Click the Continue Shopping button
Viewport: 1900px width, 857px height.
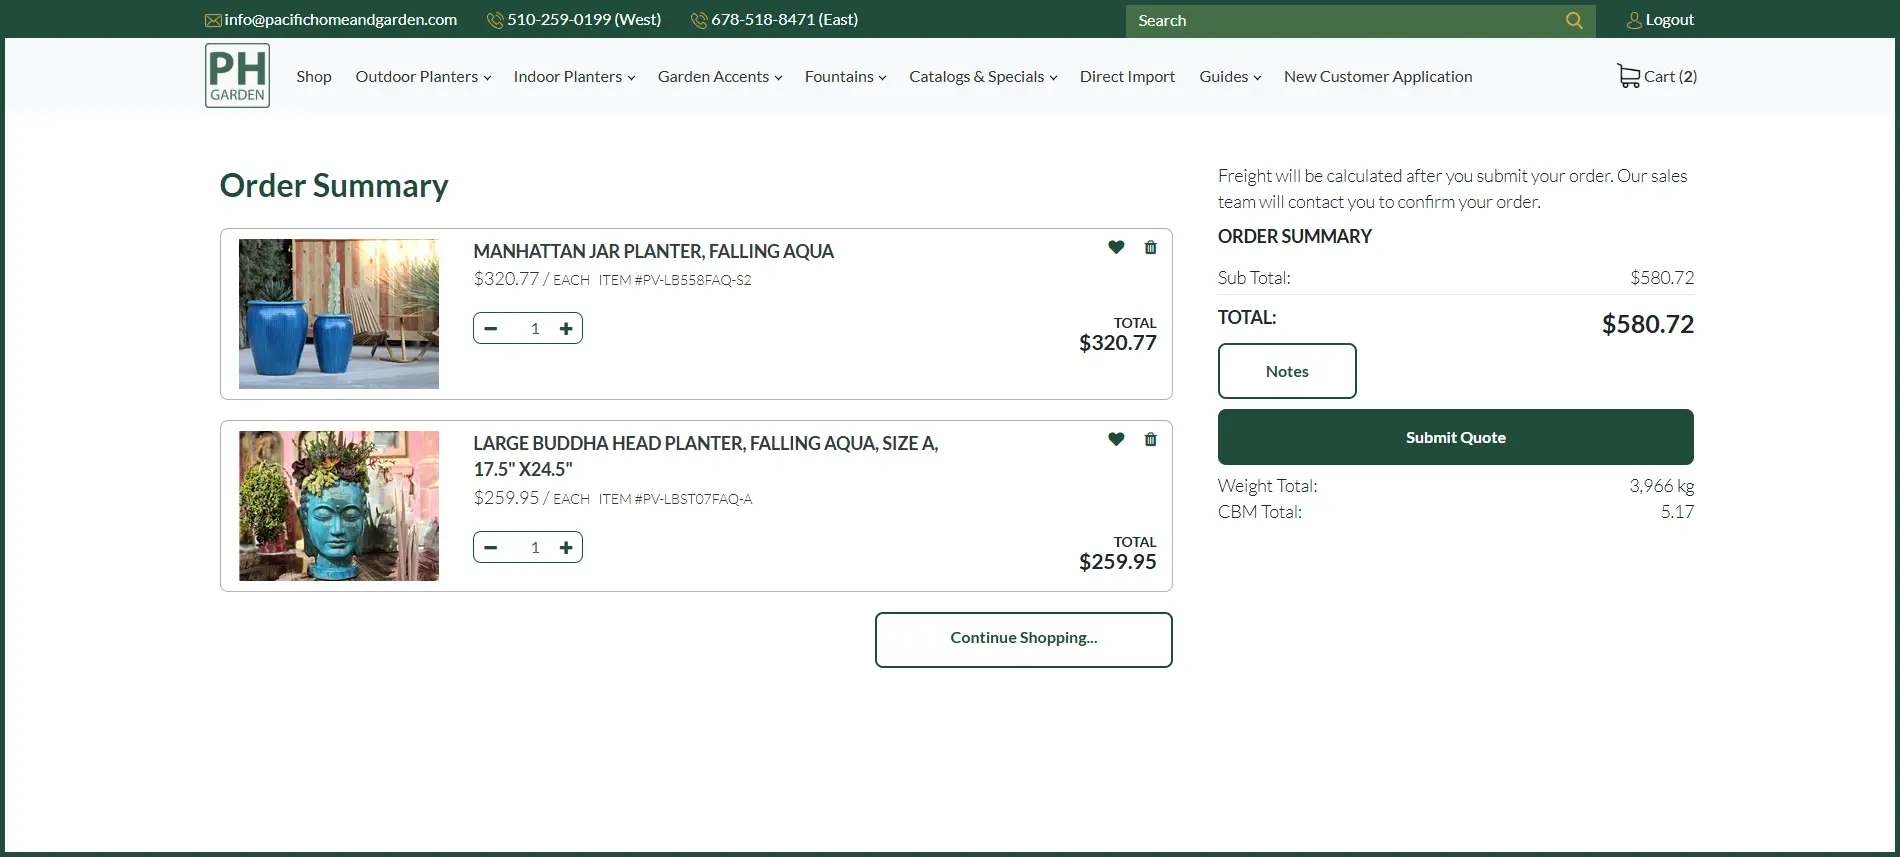[1023, 639]
